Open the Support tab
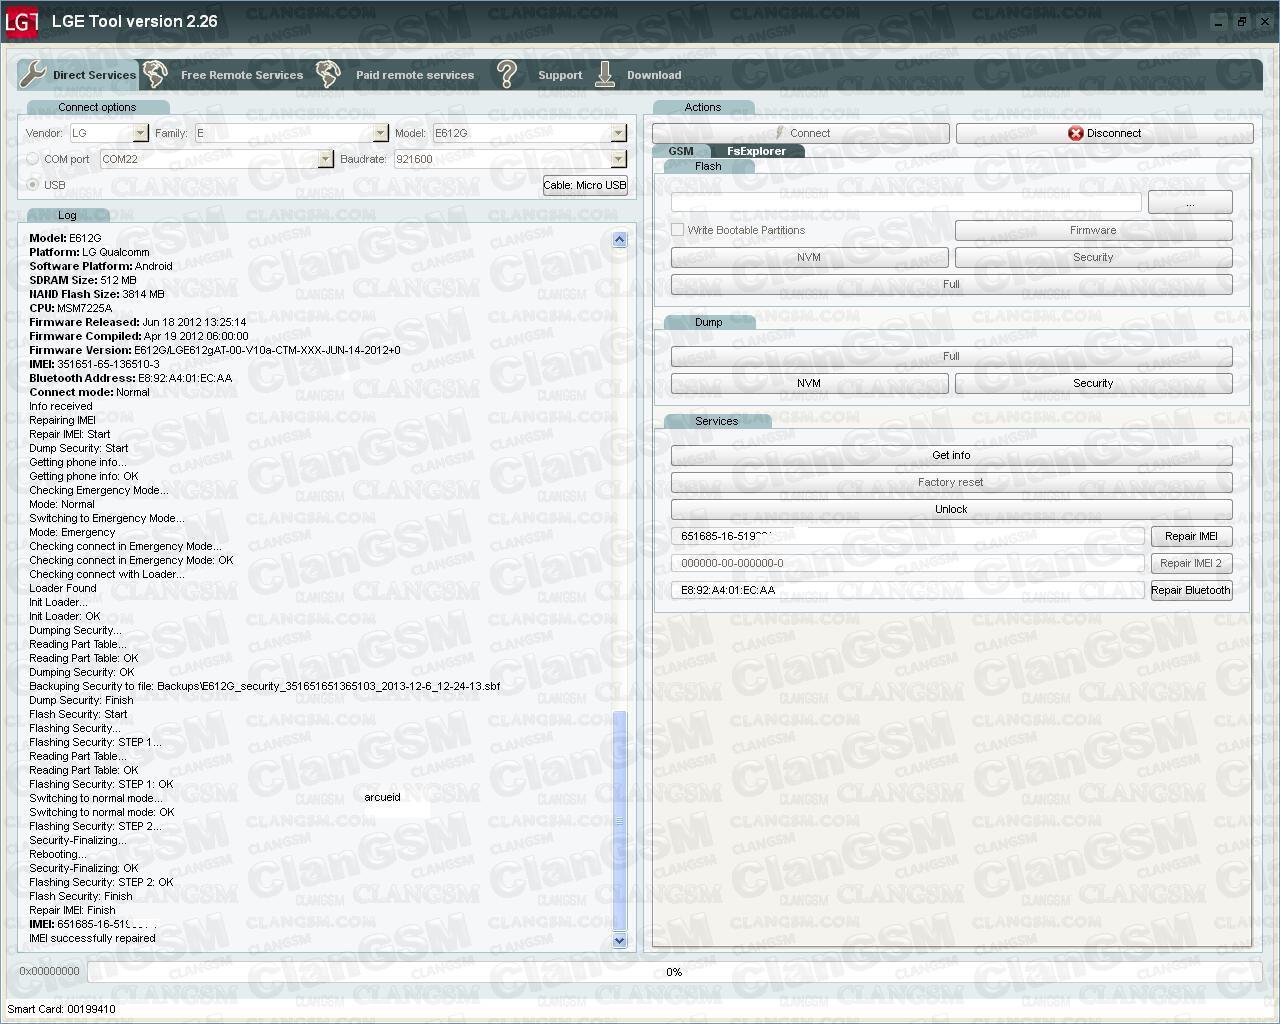This screenshot has width=1280, height=1024. [x=560, y=75]
